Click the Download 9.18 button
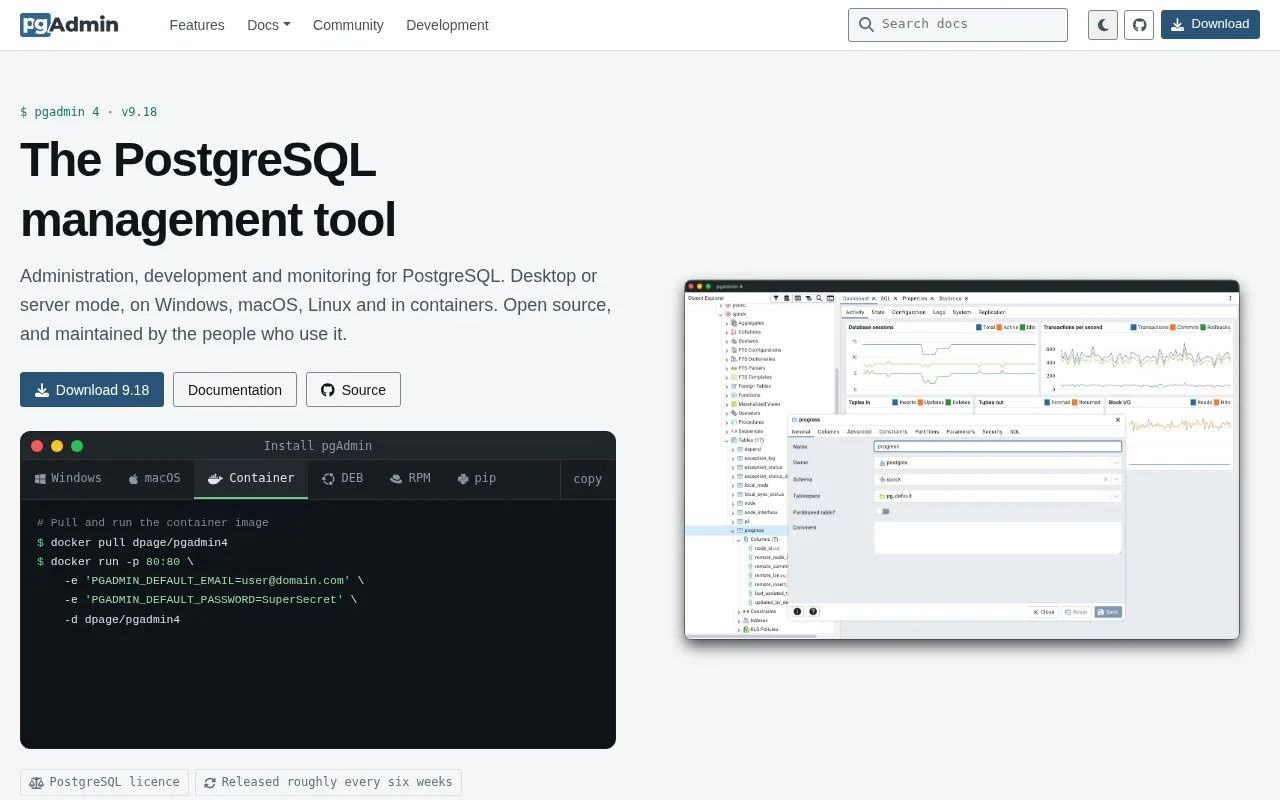The height and width of the screenshot is (800, 1280). tap(92, 390)
